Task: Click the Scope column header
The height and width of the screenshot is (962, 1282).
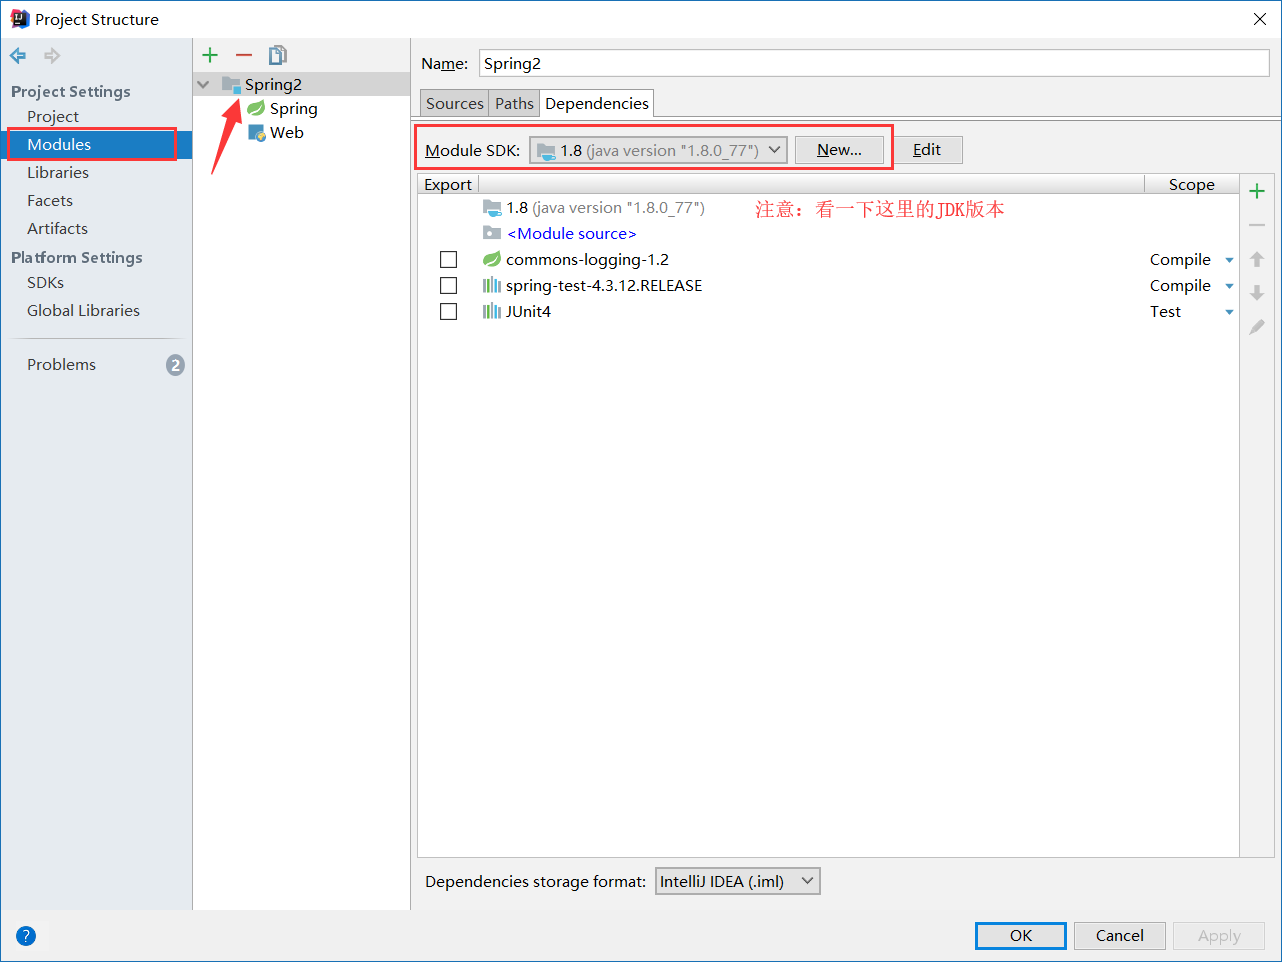Action: click(x=1191, y=184)
